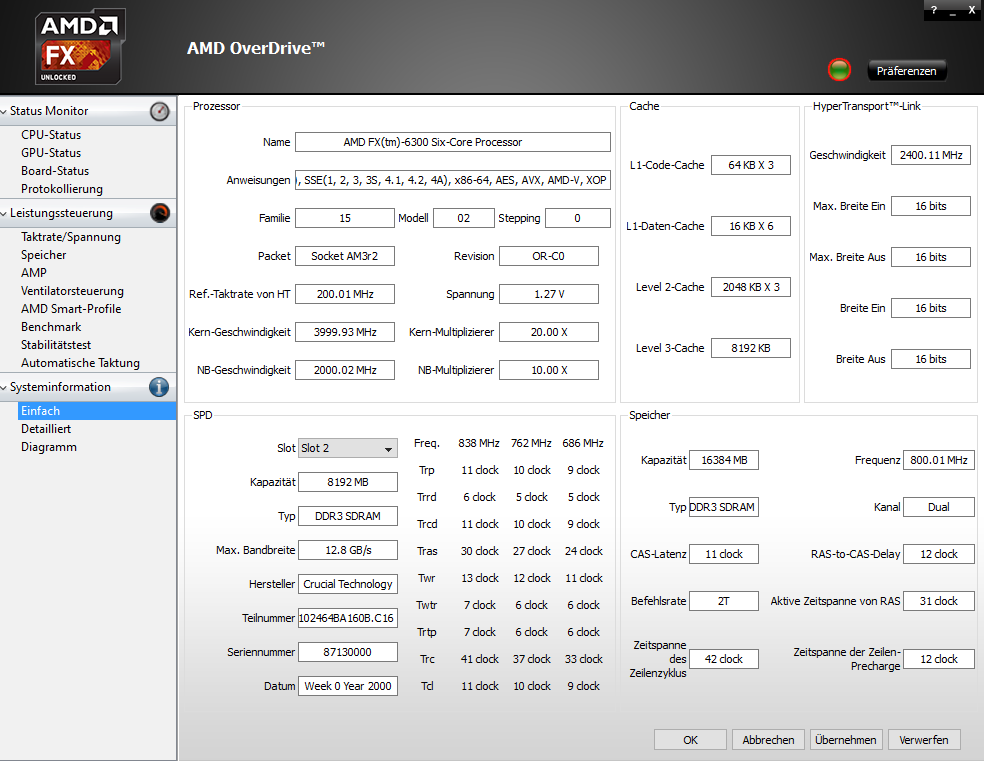Click the OK button

[690, 740]
